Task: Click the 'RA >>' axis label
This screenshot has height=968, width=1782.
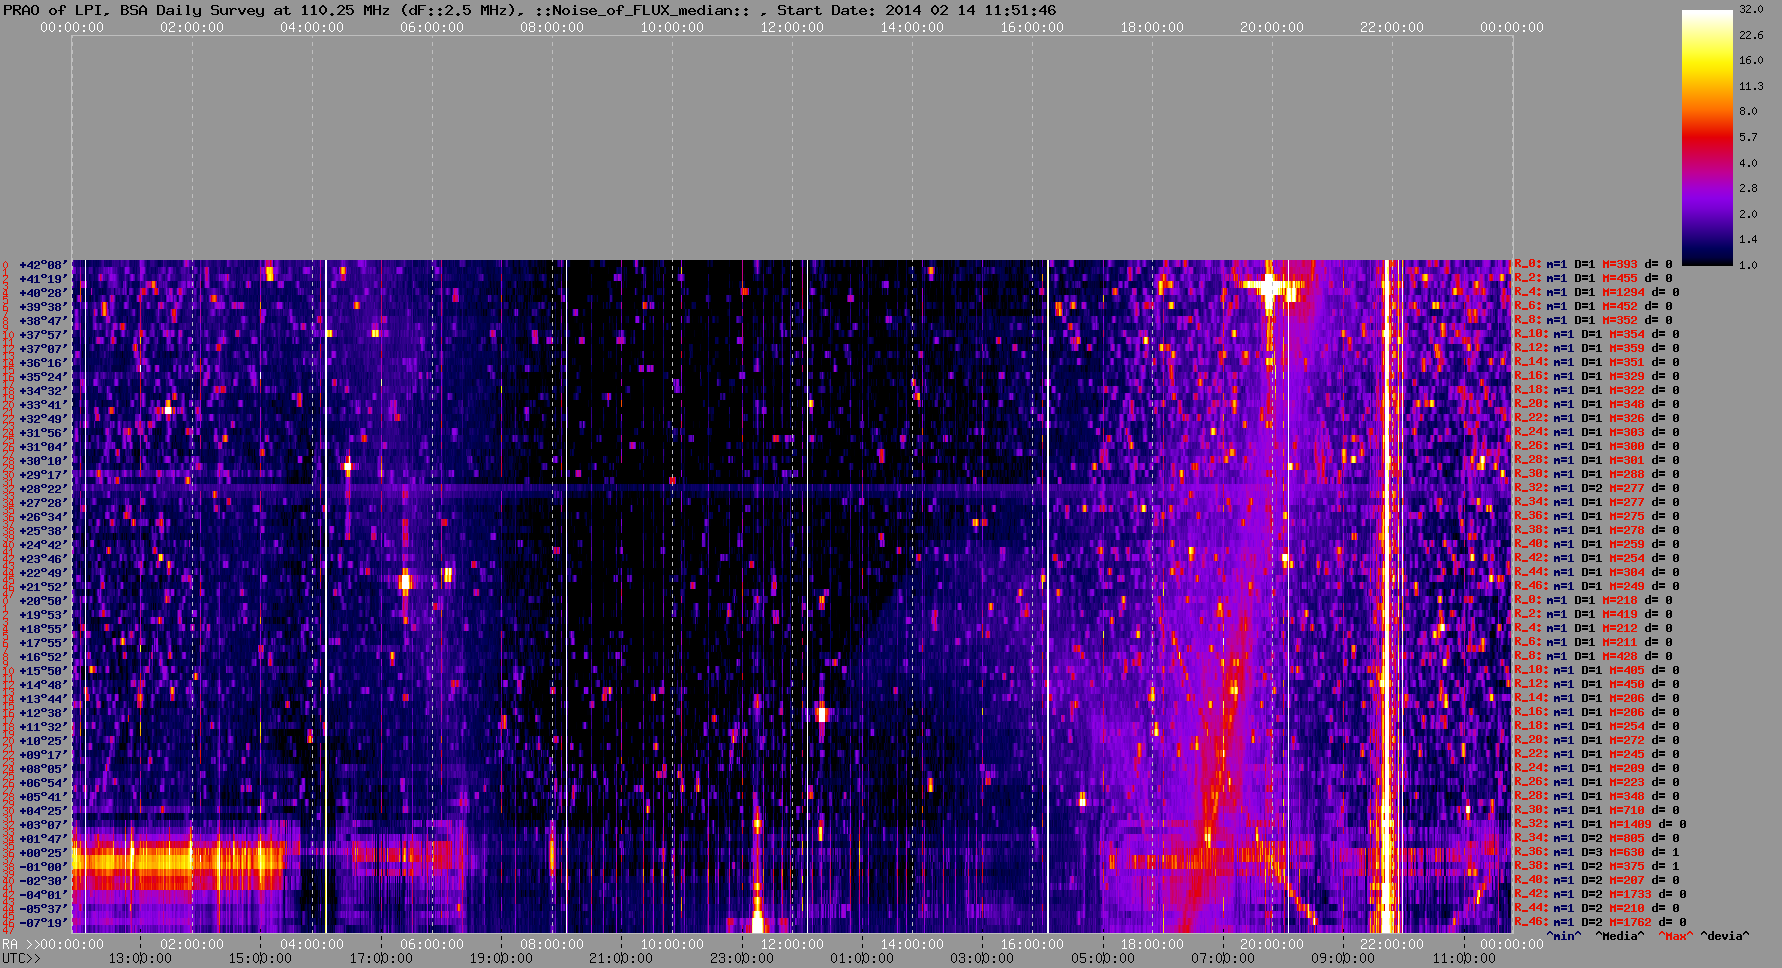Action: pos(20,944)
